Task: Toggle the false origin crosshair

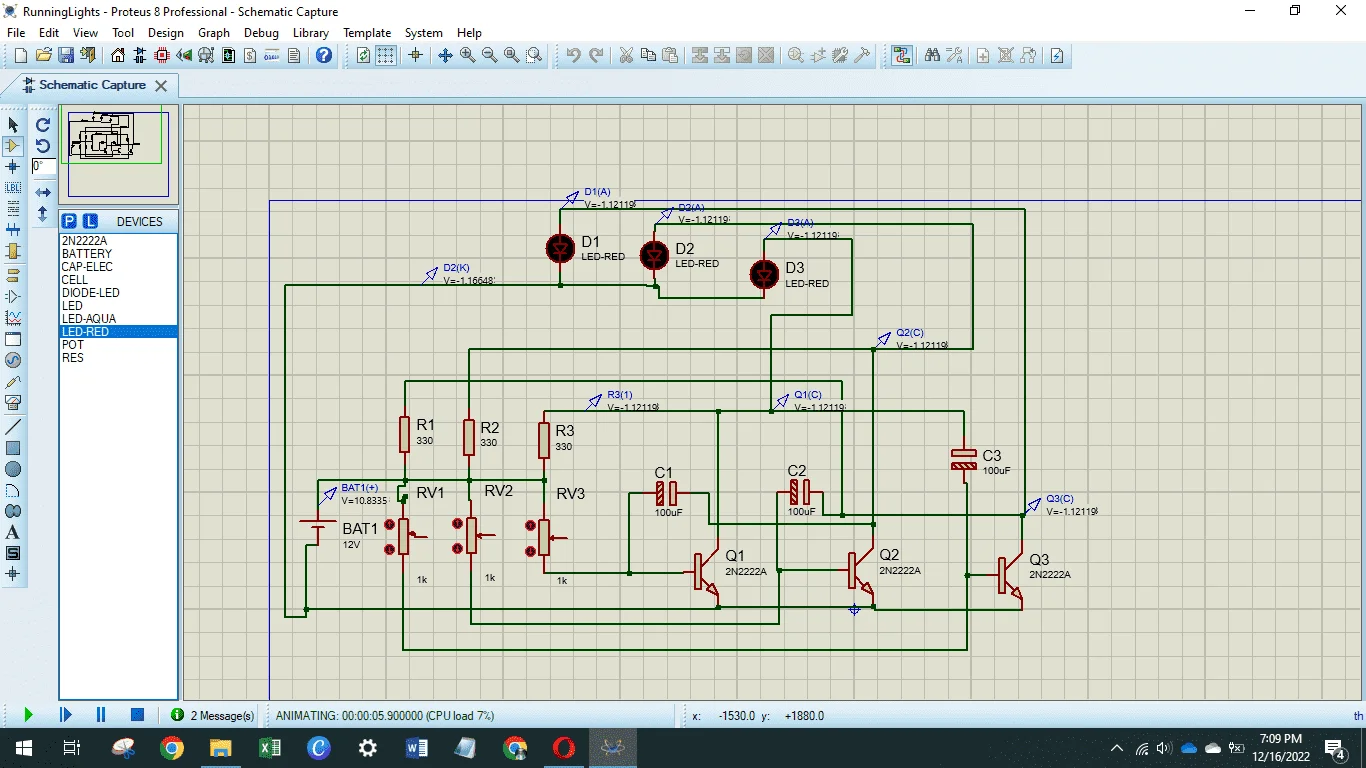Action: [416, 55]
